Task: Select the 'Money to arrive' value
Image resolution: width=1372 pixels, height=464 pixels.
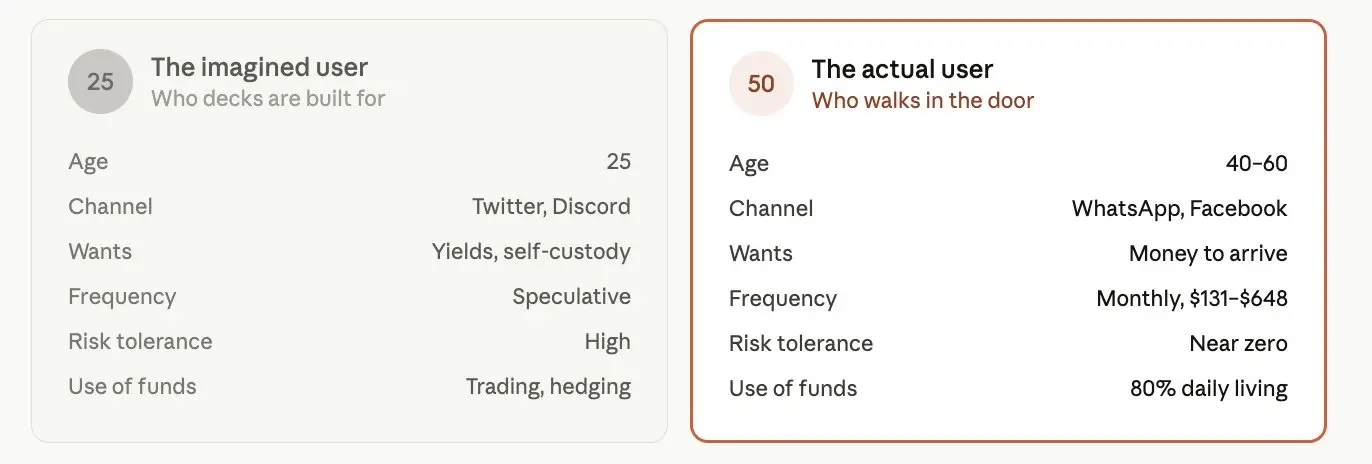Action: (x=1208, y=254)
